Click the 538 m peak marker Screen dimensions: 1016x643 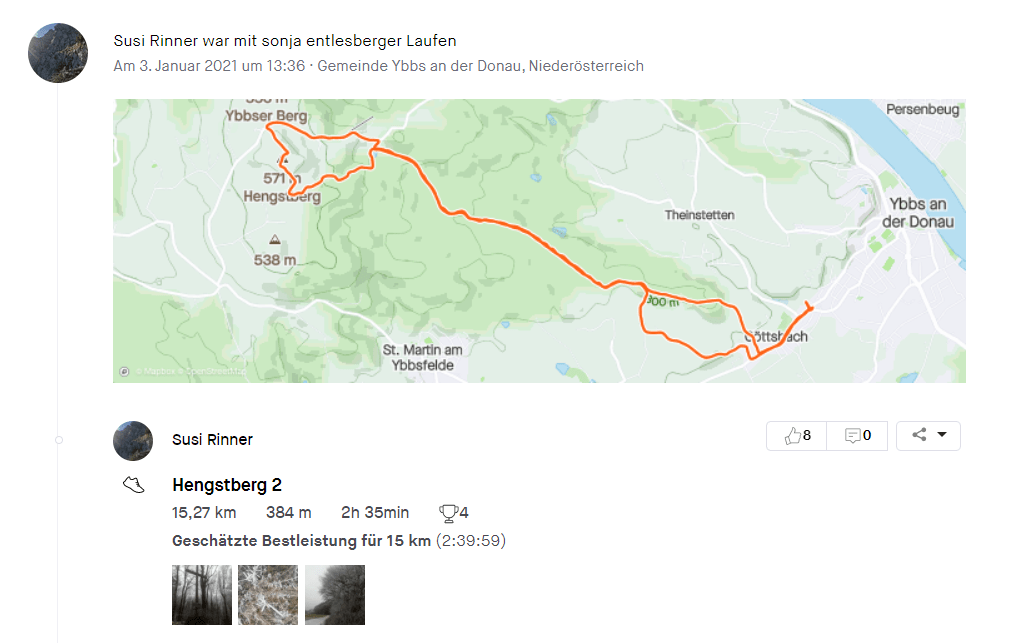(275, 240)
